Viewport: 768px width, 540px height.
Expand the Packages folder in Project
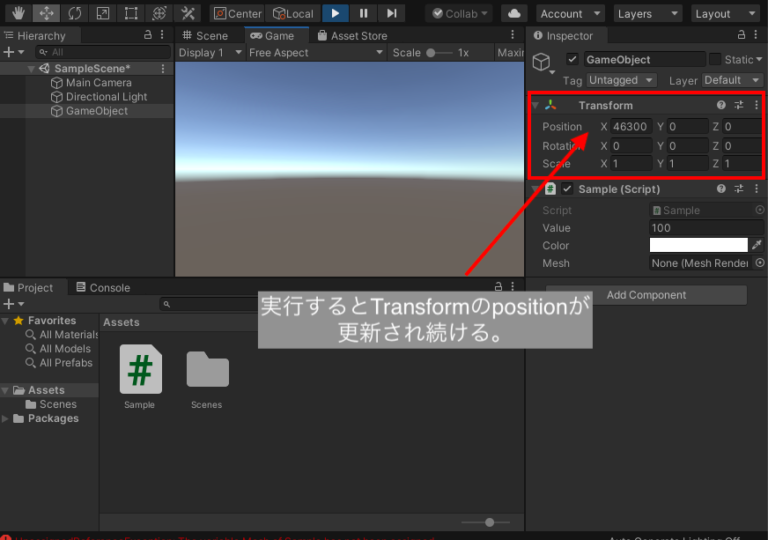click(5, 418)
